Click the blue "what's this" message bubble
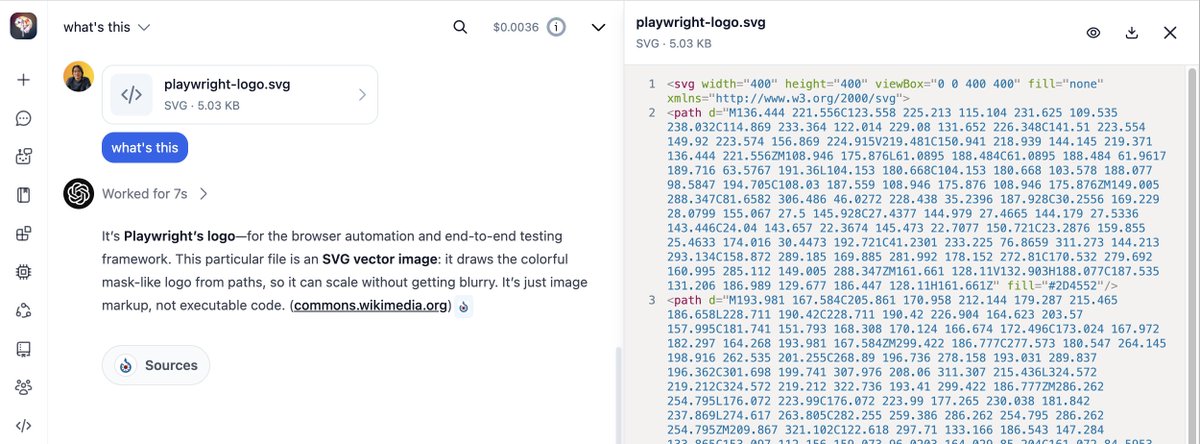The width and height of the screenshot is (1200, 444). pos(145,148)
